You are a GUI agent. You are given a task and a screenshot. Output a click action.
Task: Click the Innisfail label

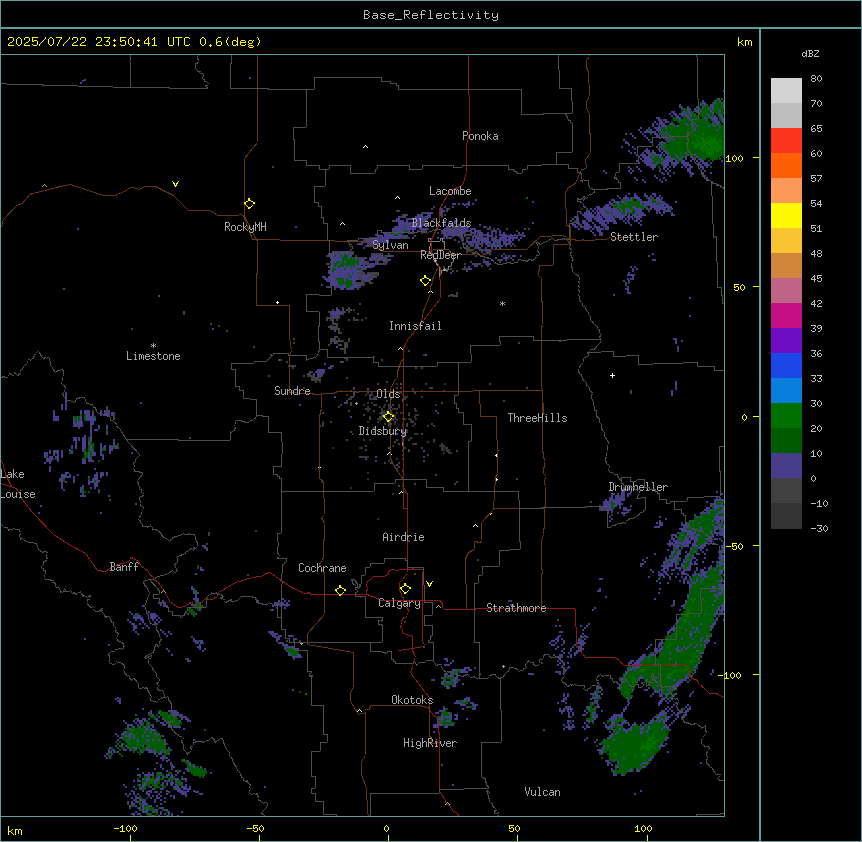(415, 326)
